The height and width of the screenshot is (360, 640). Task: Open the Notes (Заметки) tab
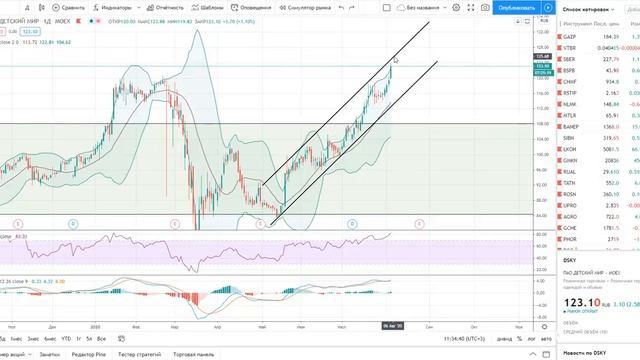[x=50, y=354]
